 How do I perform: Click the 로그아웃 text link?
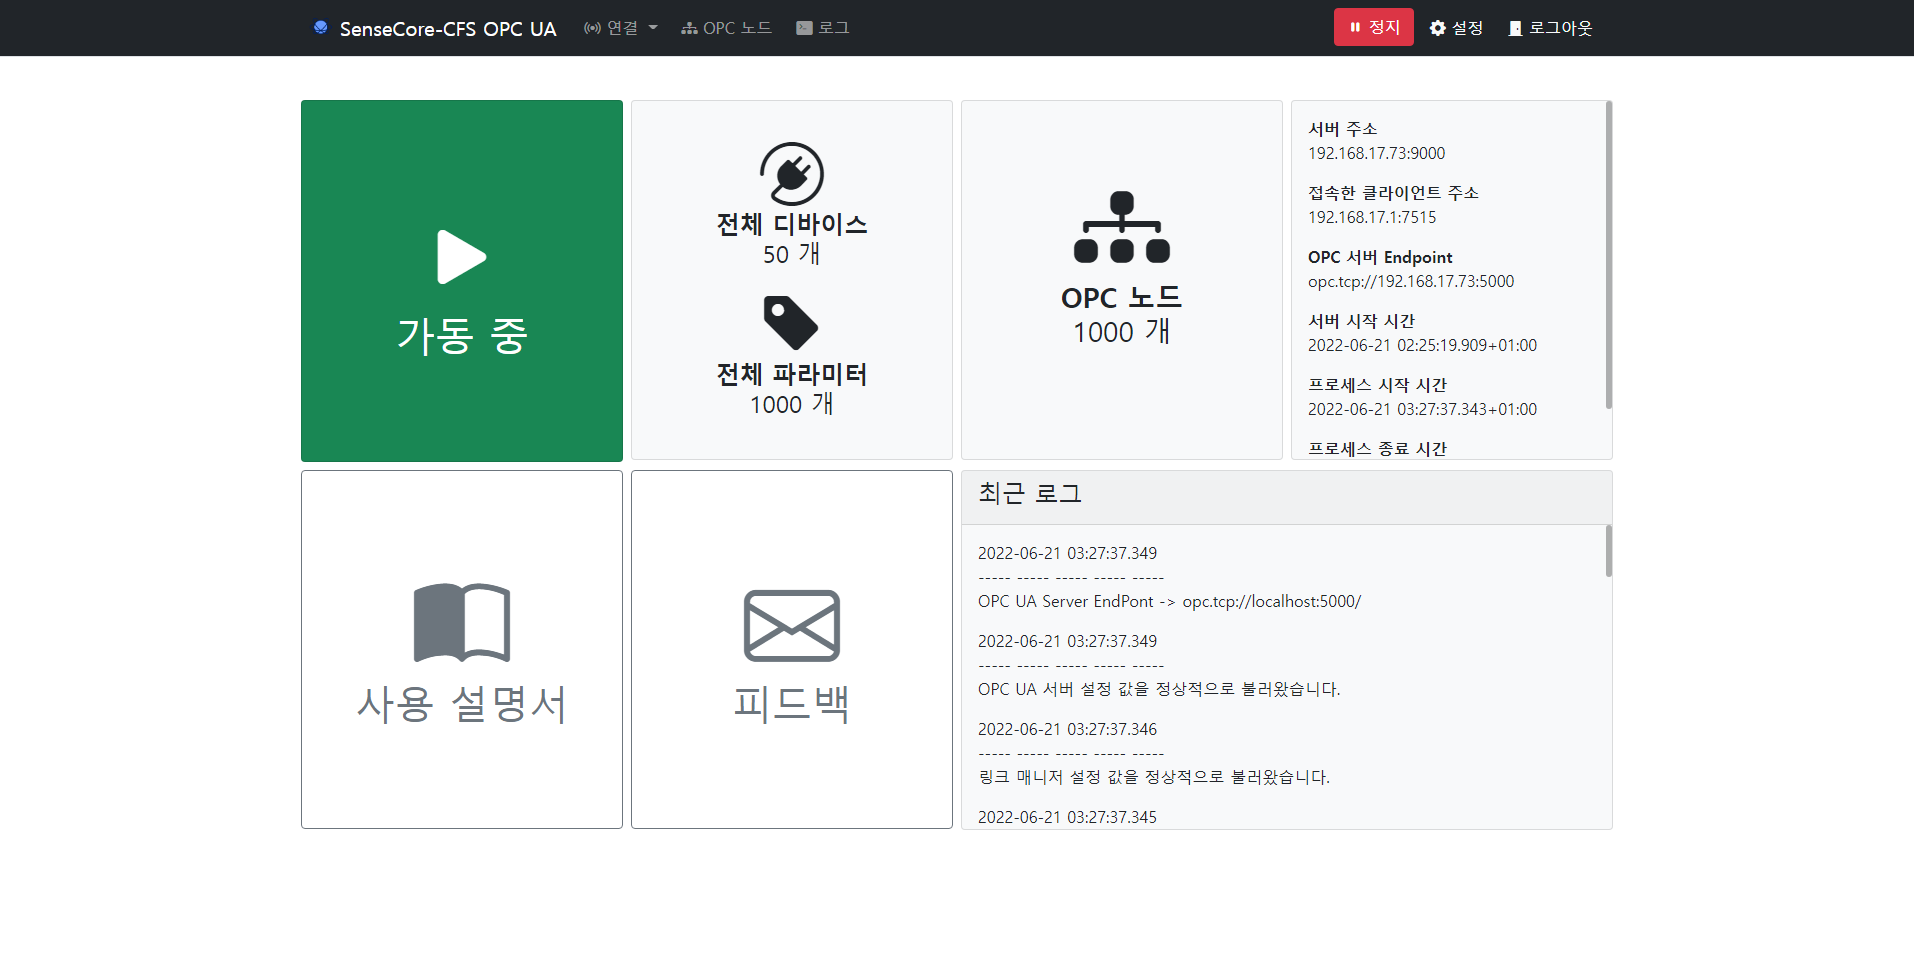[1560, 28]
